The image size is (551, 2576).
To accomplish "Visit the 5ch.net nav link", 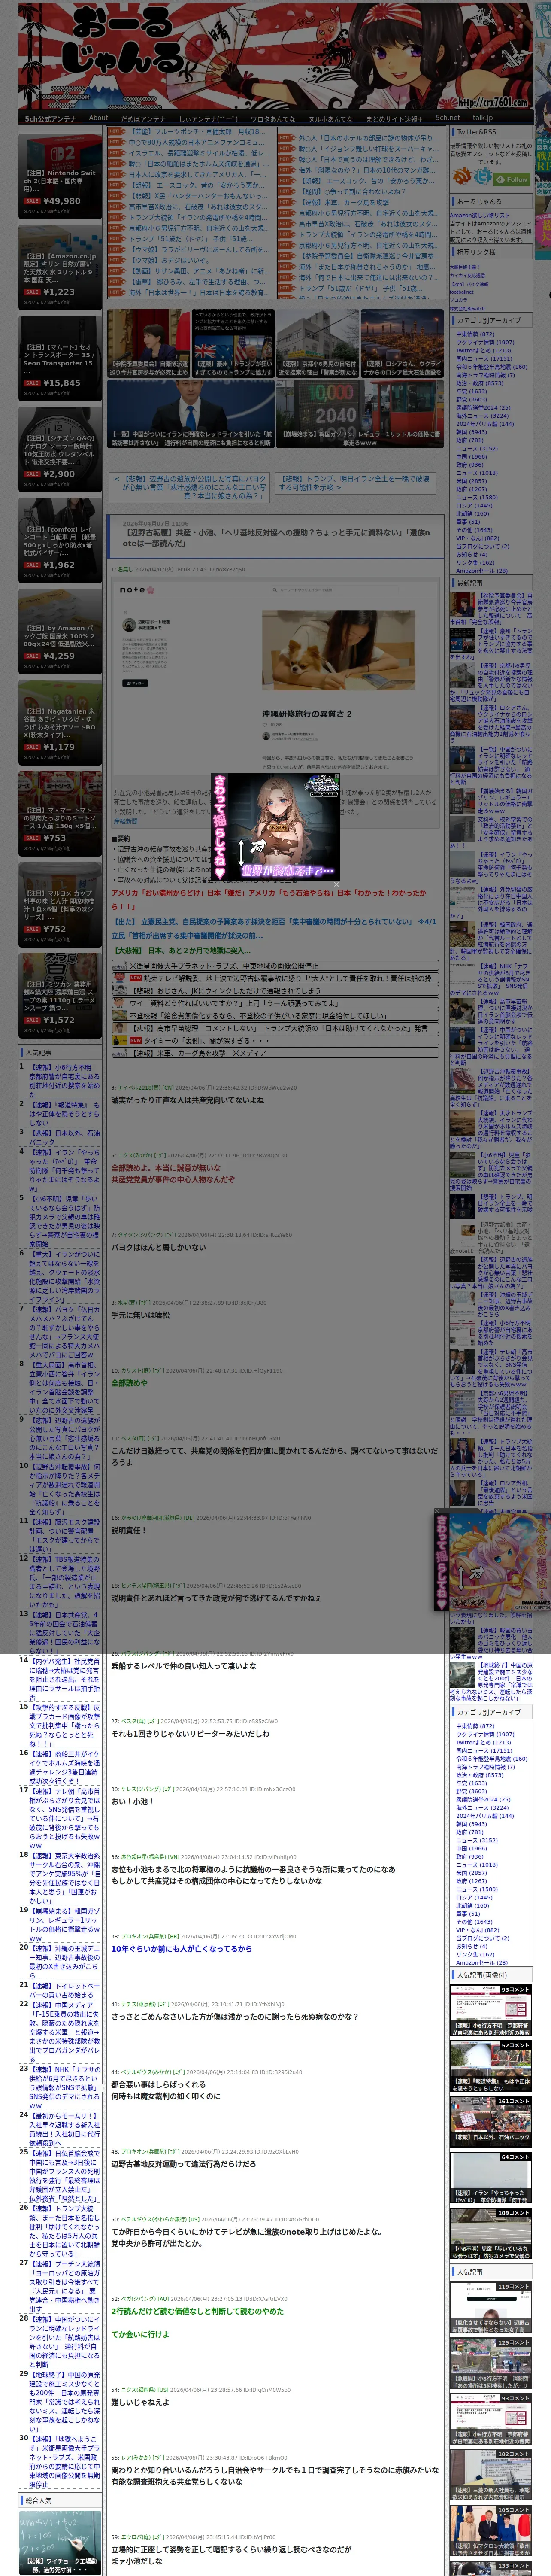I will click(x=447, y=118).
